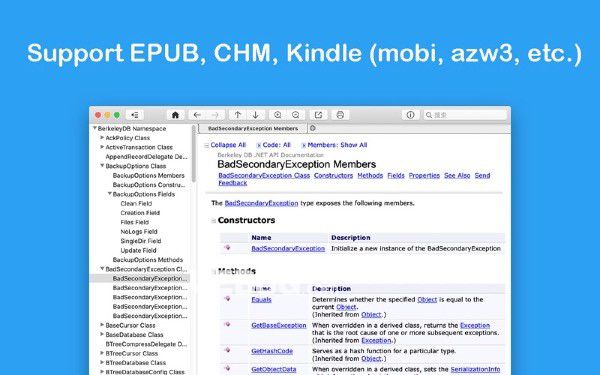Open BadSecondaryException constructor link in table
The image size is (600, 375).
click(x=288, y=249)
